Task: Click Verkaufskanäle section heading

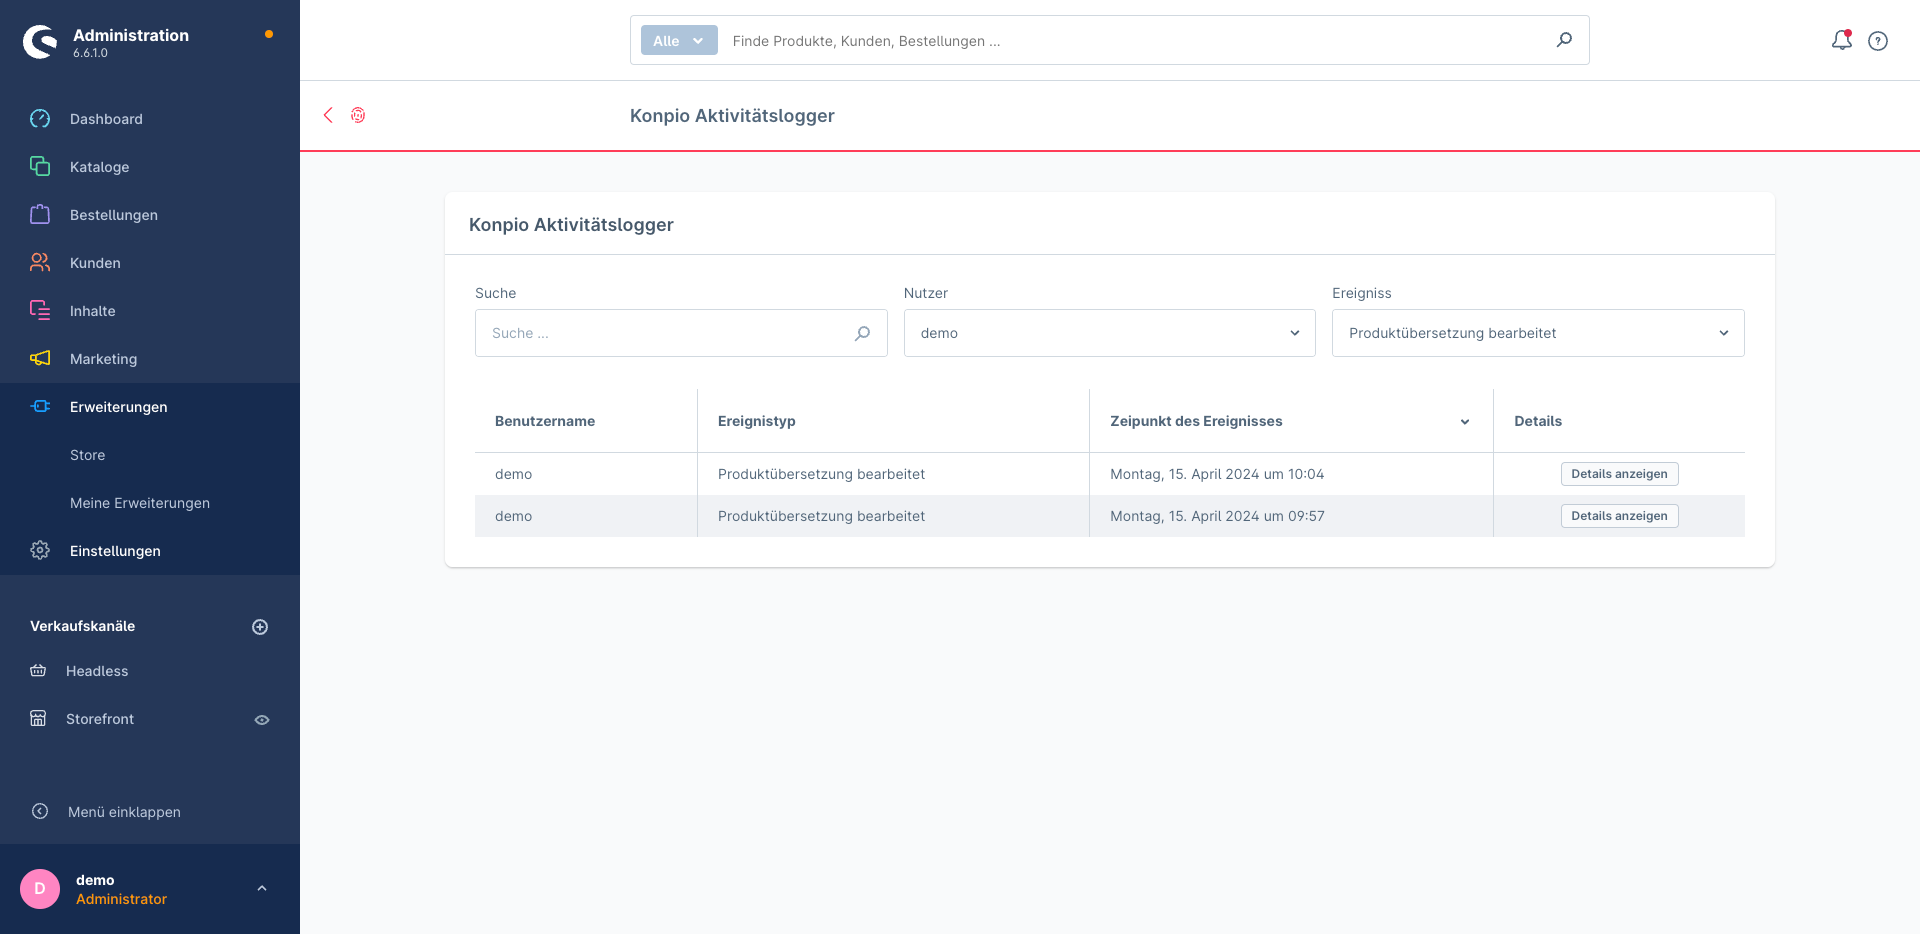Action: [x=82, y=626]
